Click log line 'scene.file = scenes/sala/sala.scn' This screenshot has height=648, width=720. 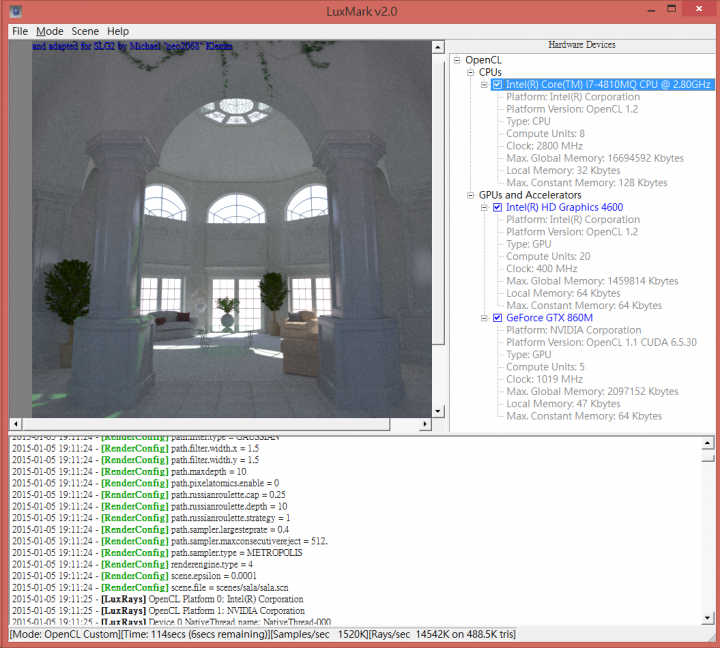click(230, 588)
